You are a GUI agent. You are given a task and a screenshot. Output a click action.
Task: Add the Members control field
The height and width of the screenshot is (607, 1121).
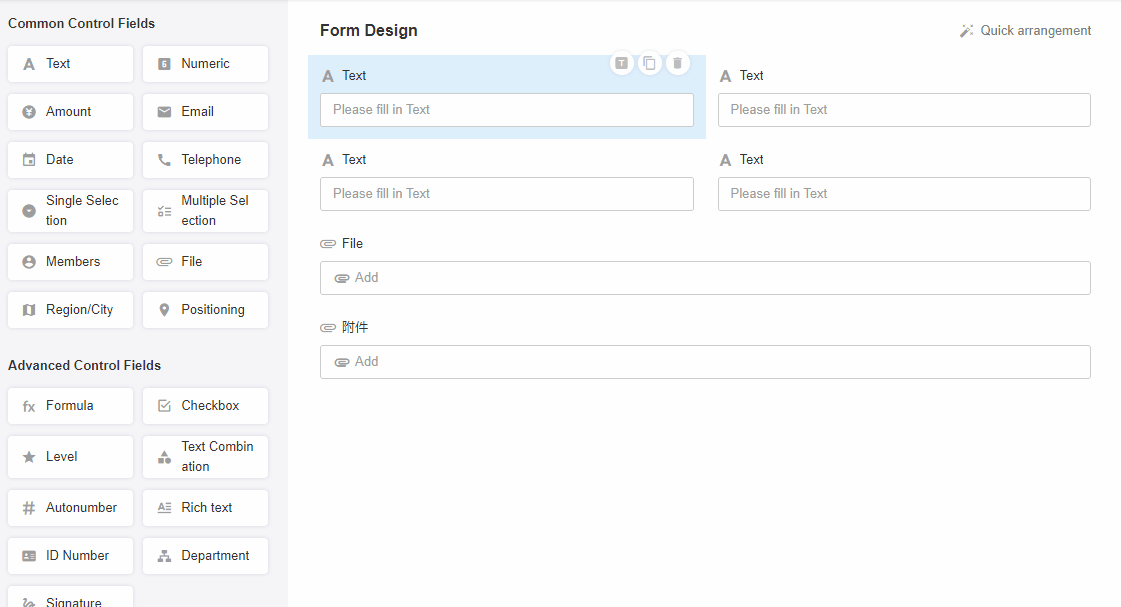click(x=70, y=262)
